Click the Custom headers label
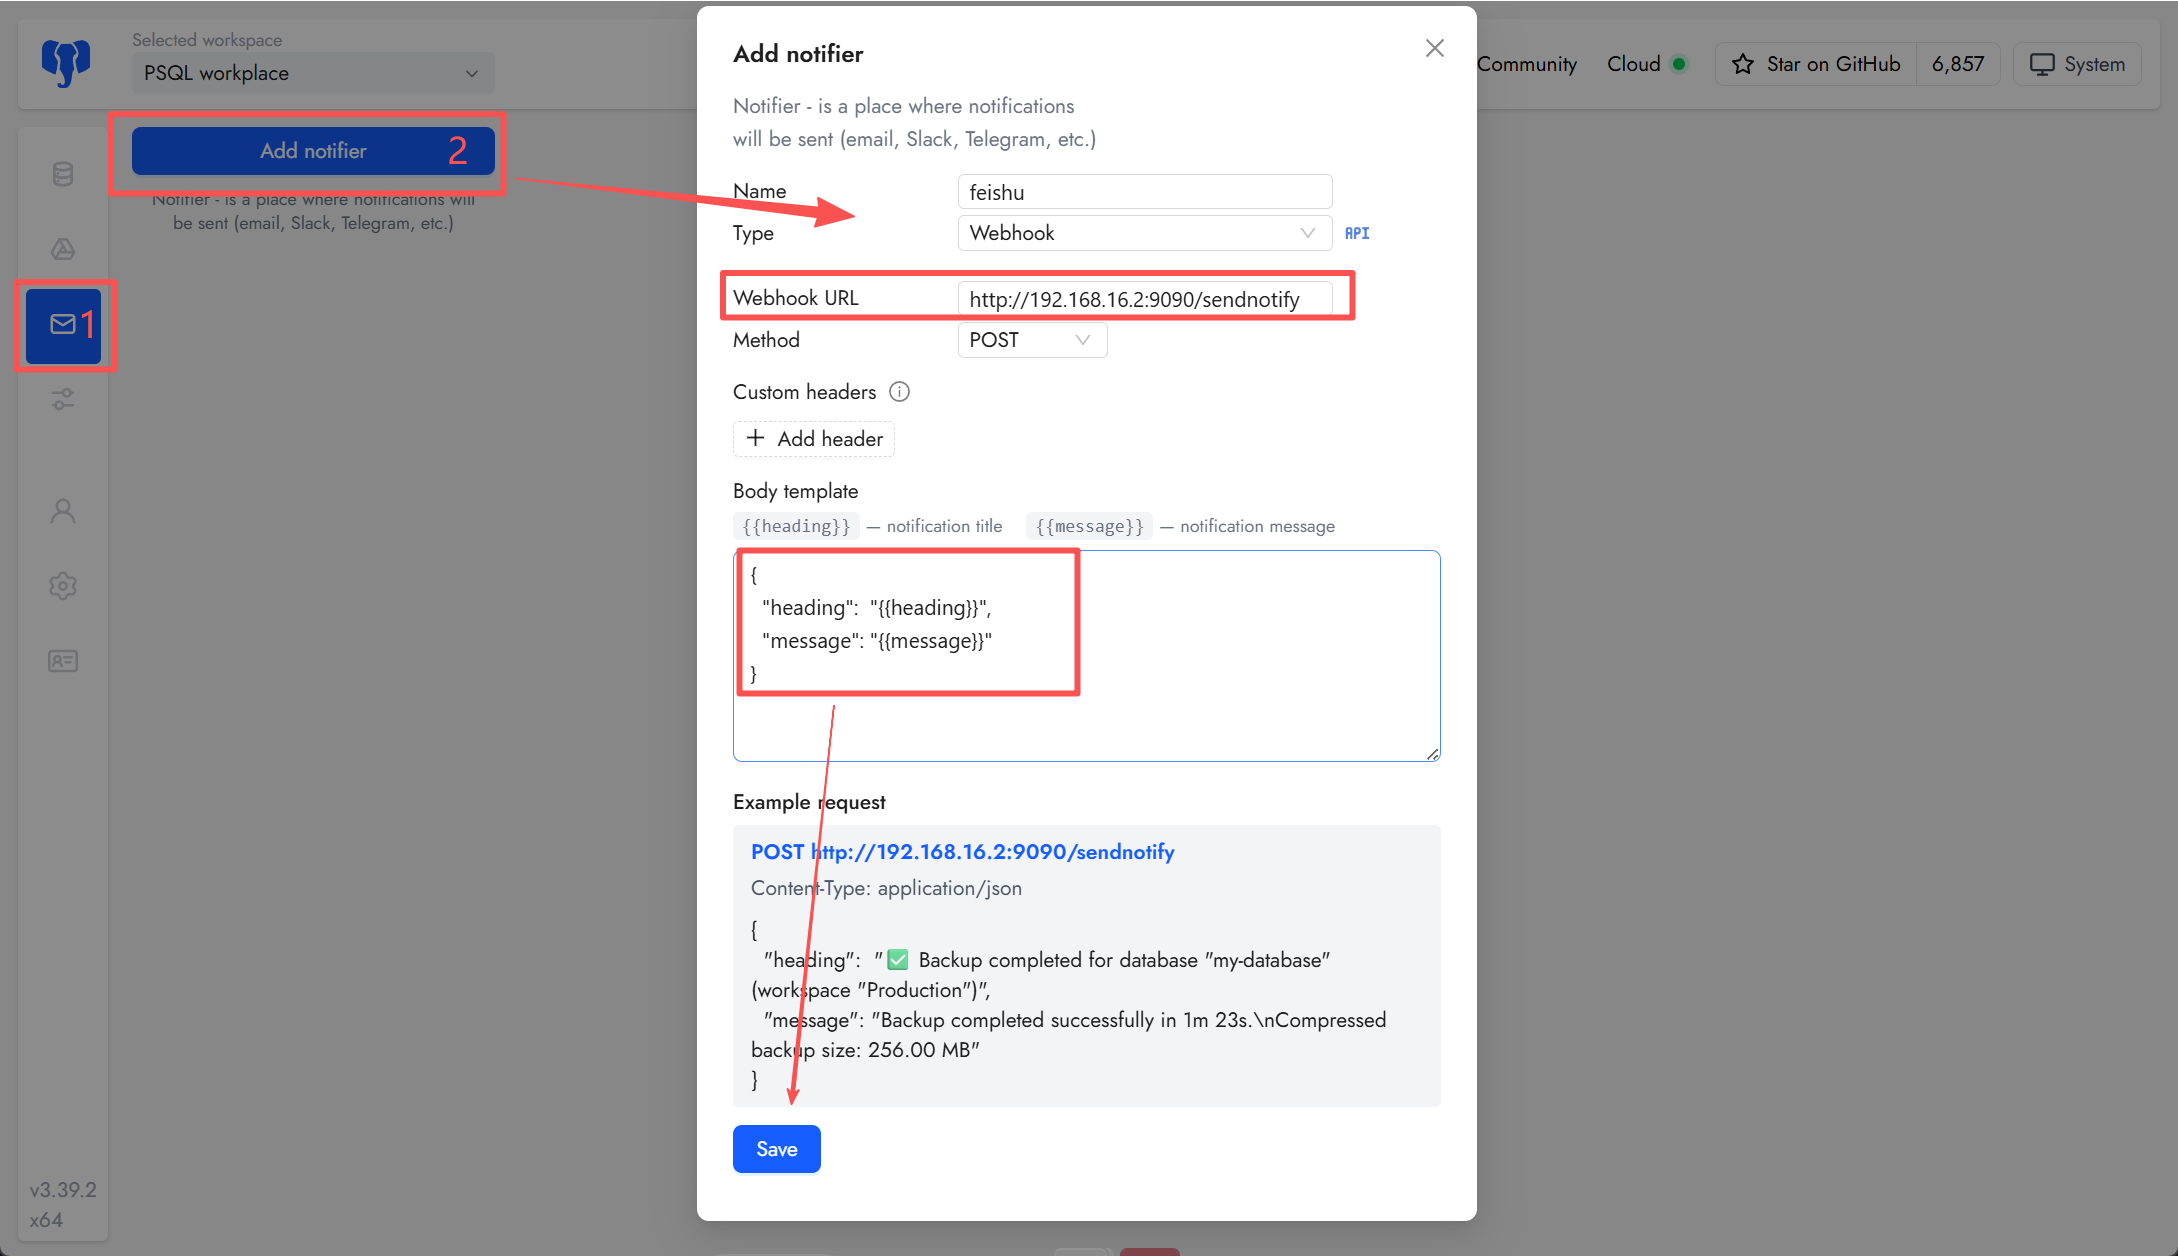The width and height of the screenshot is (2178, 1256). click(x=804, y=392)
